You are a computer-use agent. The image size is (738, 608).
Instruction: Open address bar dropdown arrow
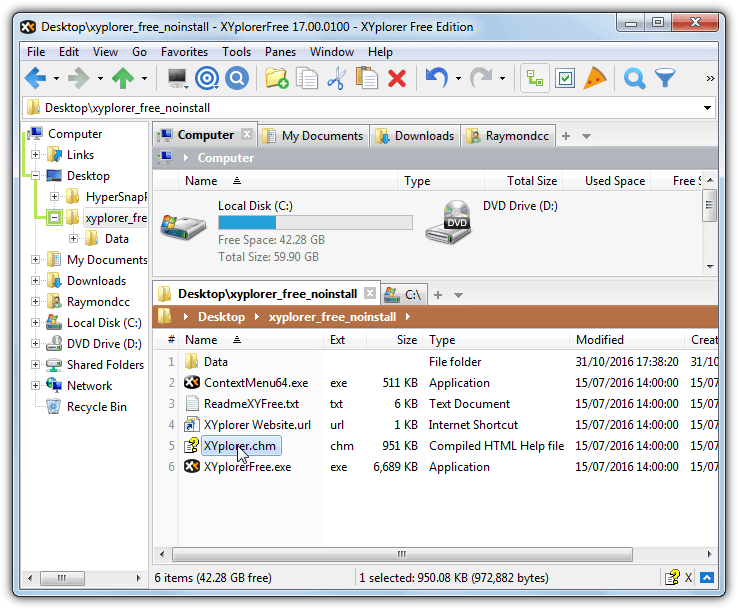(x=707, y=108)
